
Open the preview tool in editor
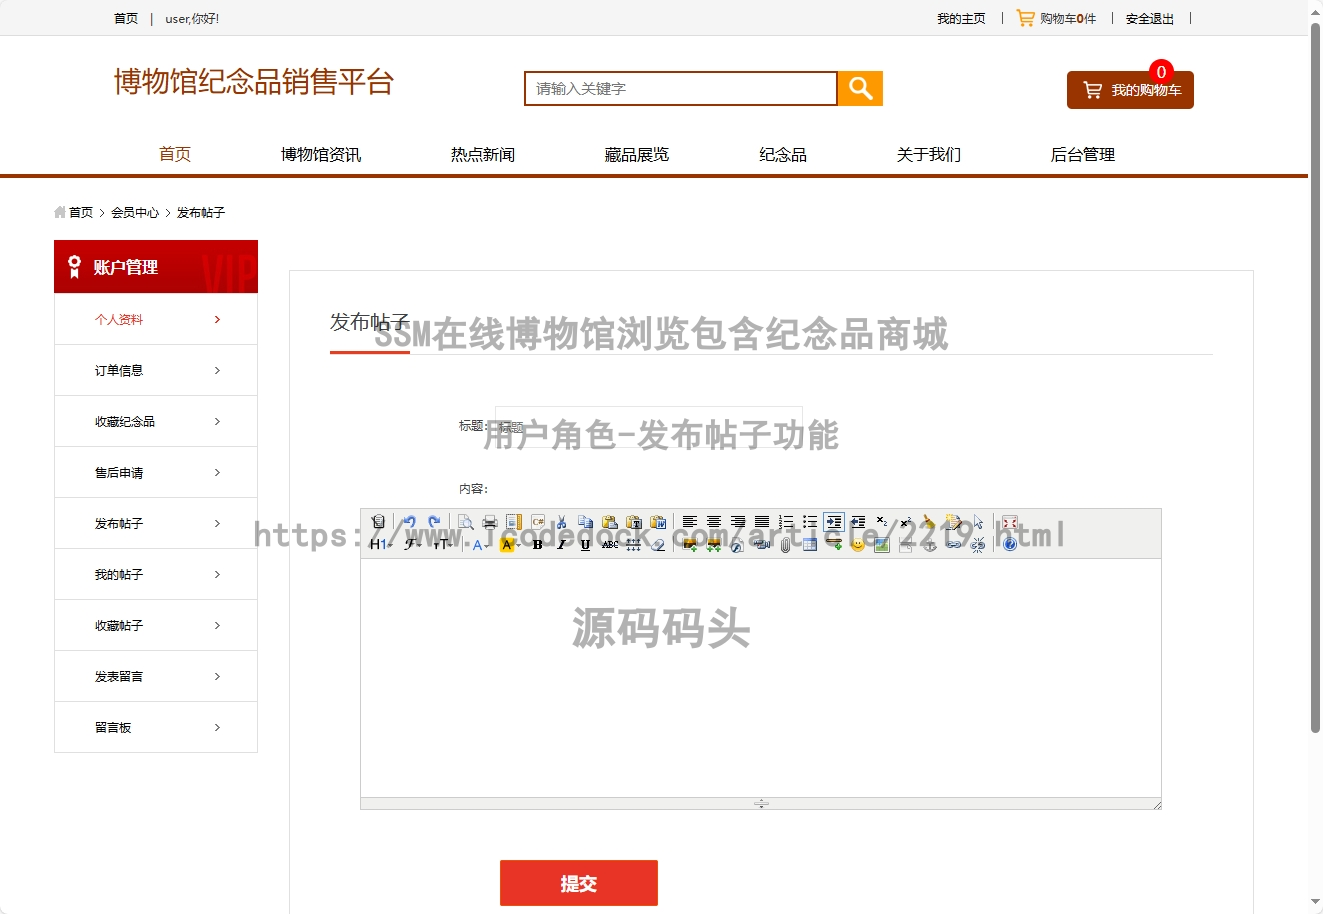[x=466, y=522]
